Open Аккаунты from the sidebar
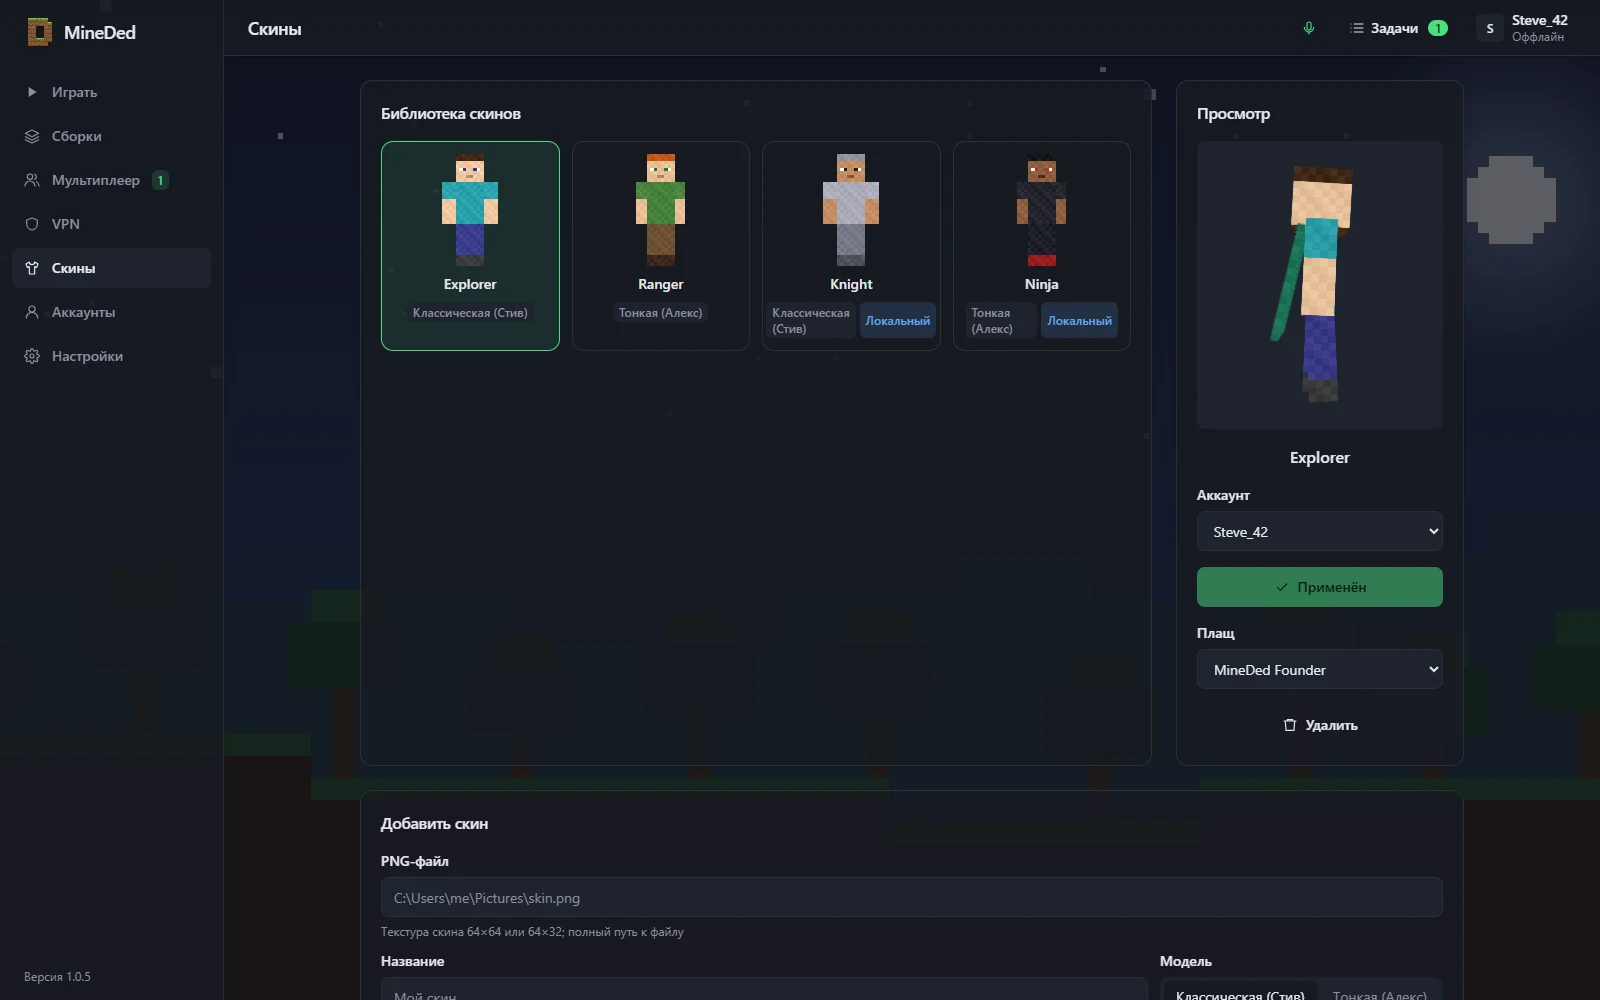 click(x=111, y=312)
